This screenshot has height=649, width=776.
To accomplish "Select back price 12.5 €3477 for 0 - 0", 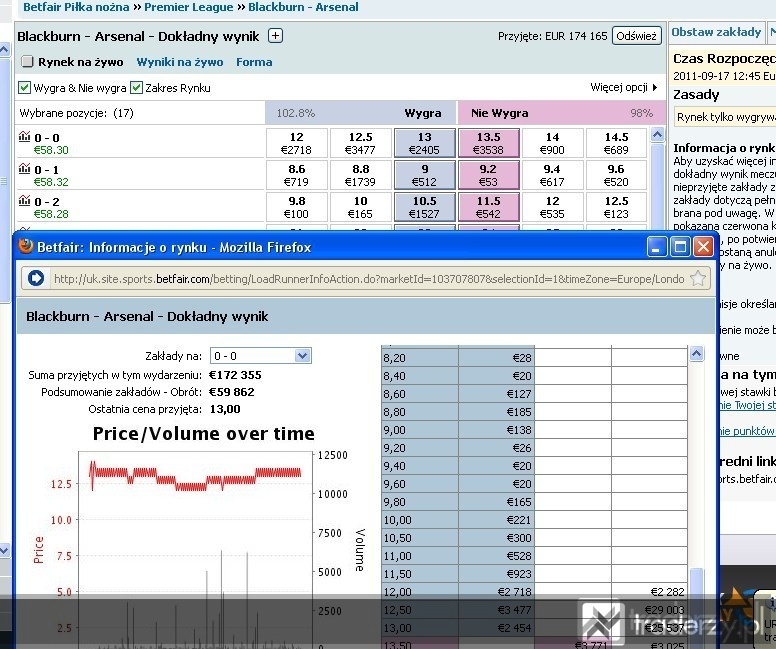I will (x=360, y=143).
